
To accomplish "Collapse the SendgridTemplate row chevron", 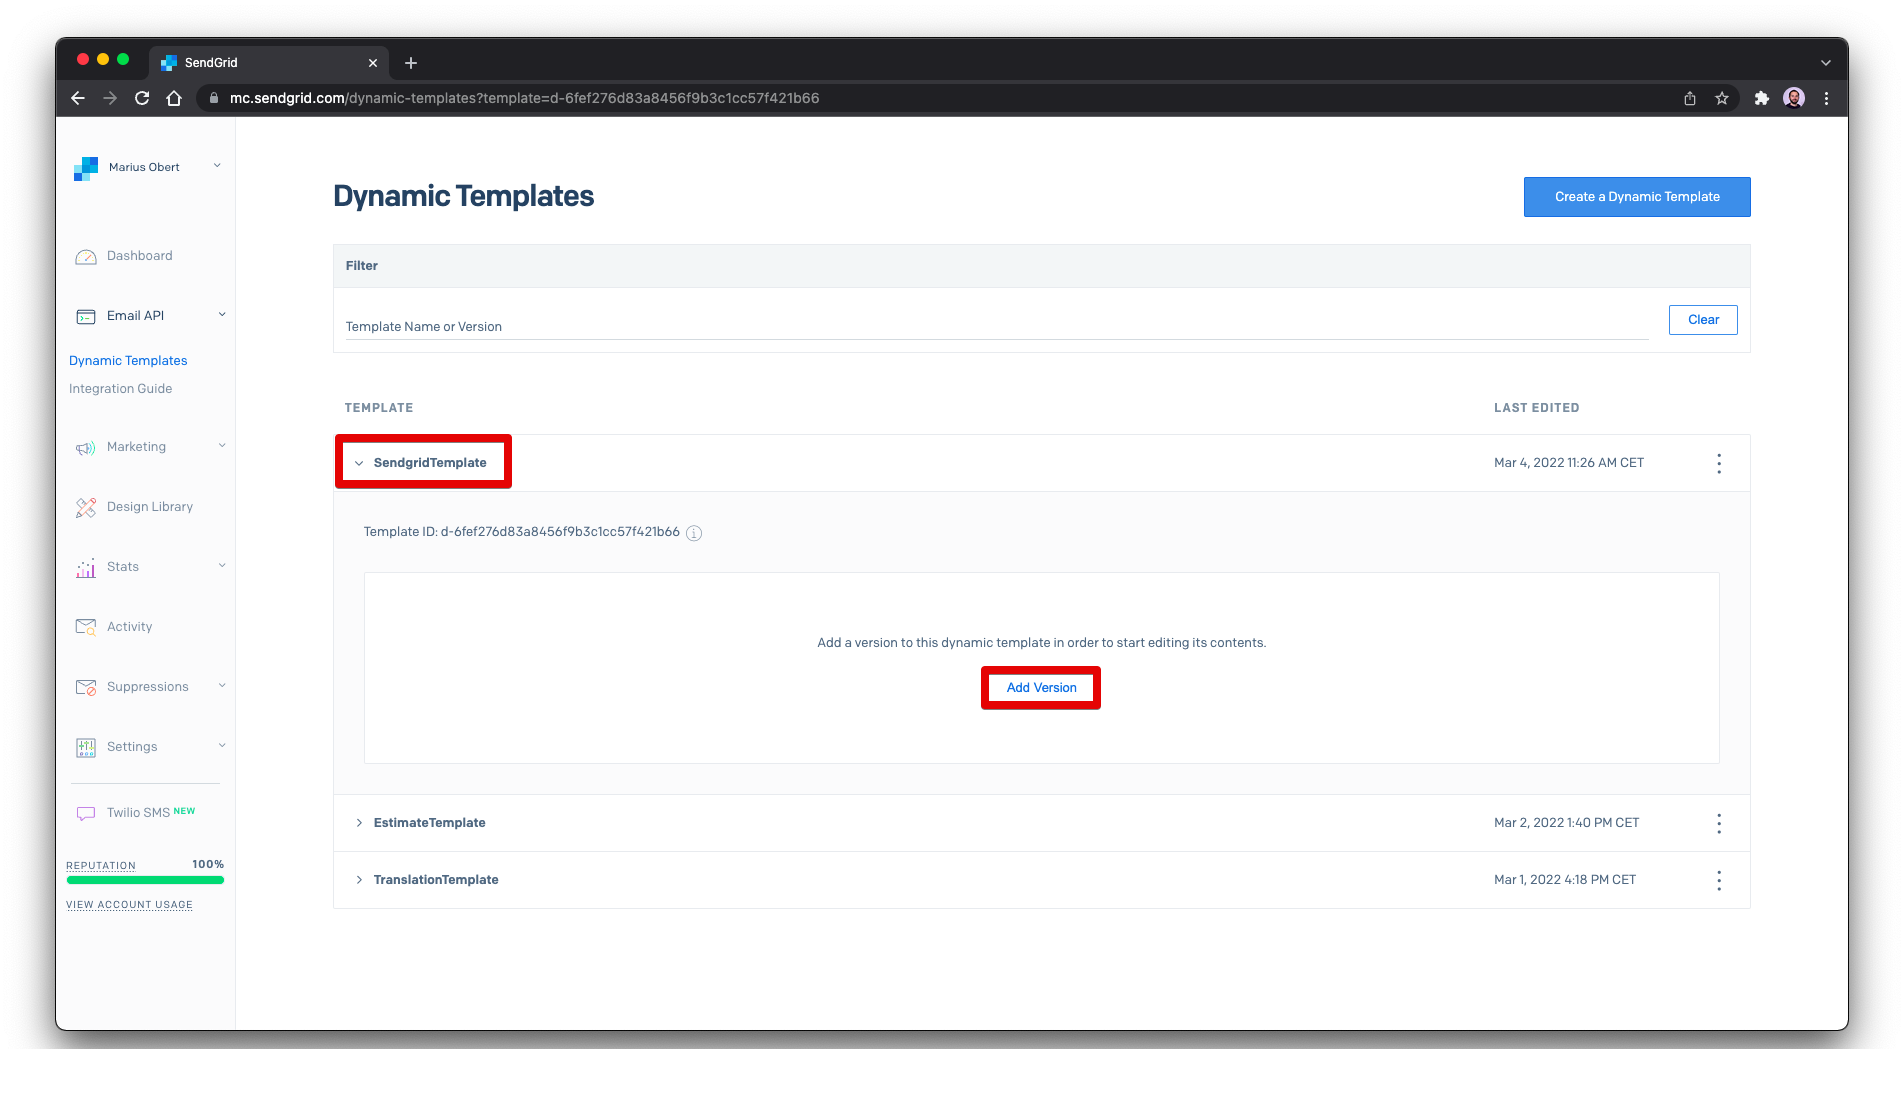I will coord(359,463).
